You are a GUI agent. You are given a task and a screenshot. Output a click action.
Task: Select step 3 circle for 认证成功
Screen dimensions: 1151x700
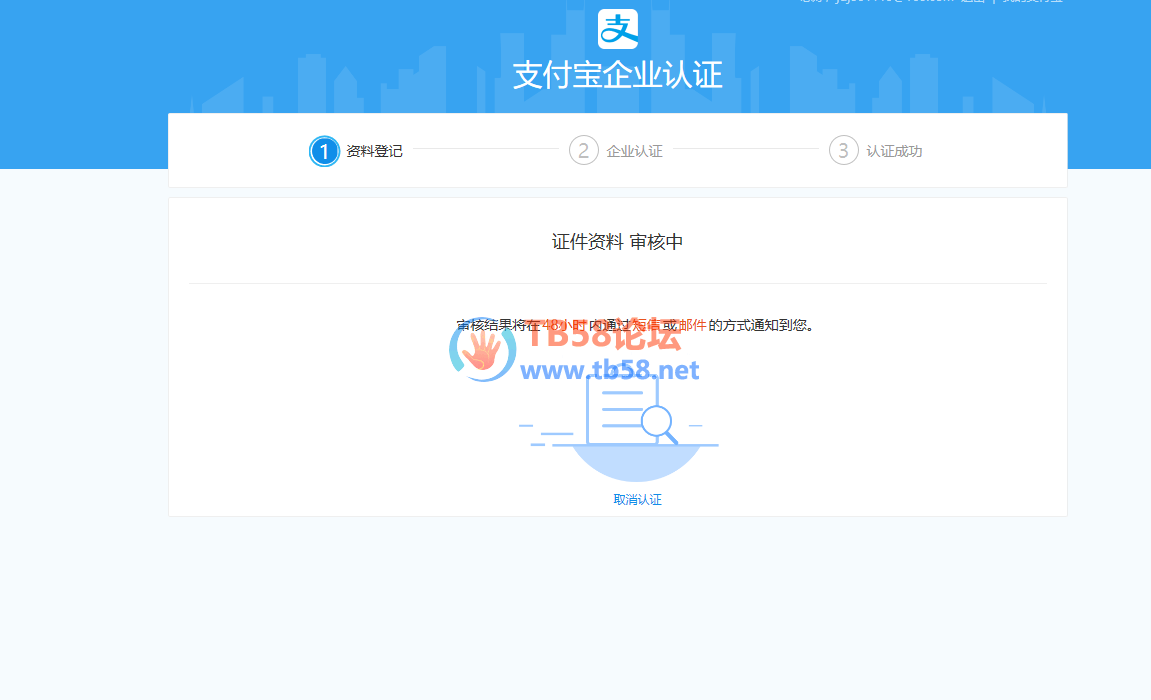click(x=843, y=150)
